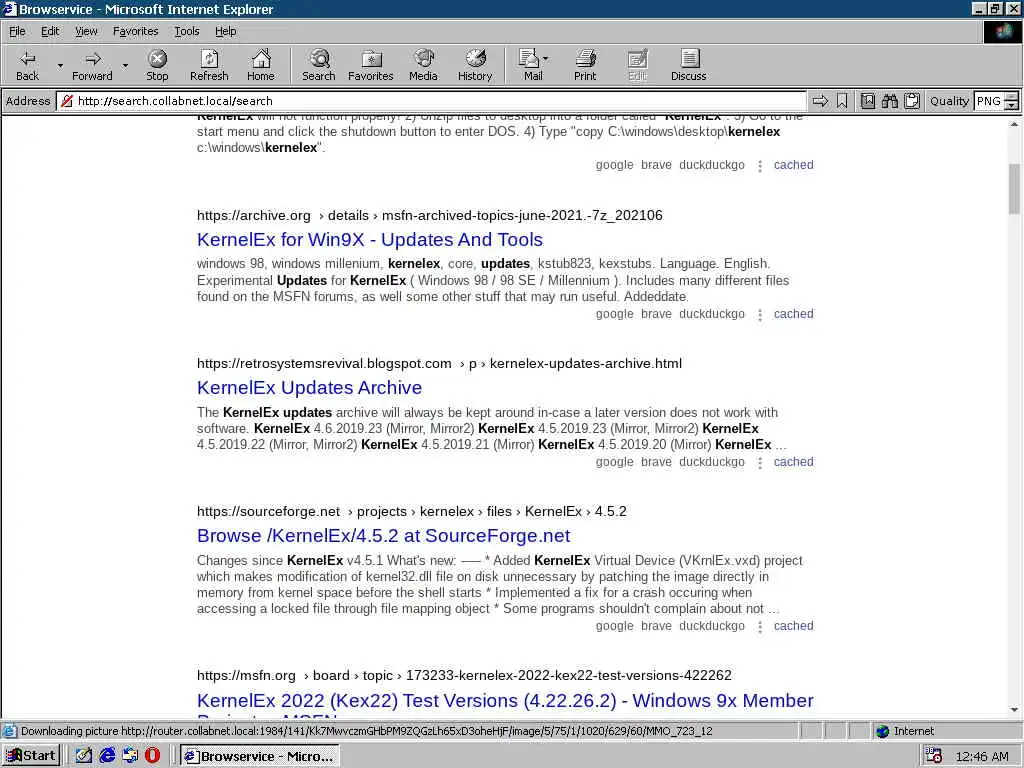1024x768 pixels.
Task: Click the Go arrow beside address bar
Action: tap(820, 101)
